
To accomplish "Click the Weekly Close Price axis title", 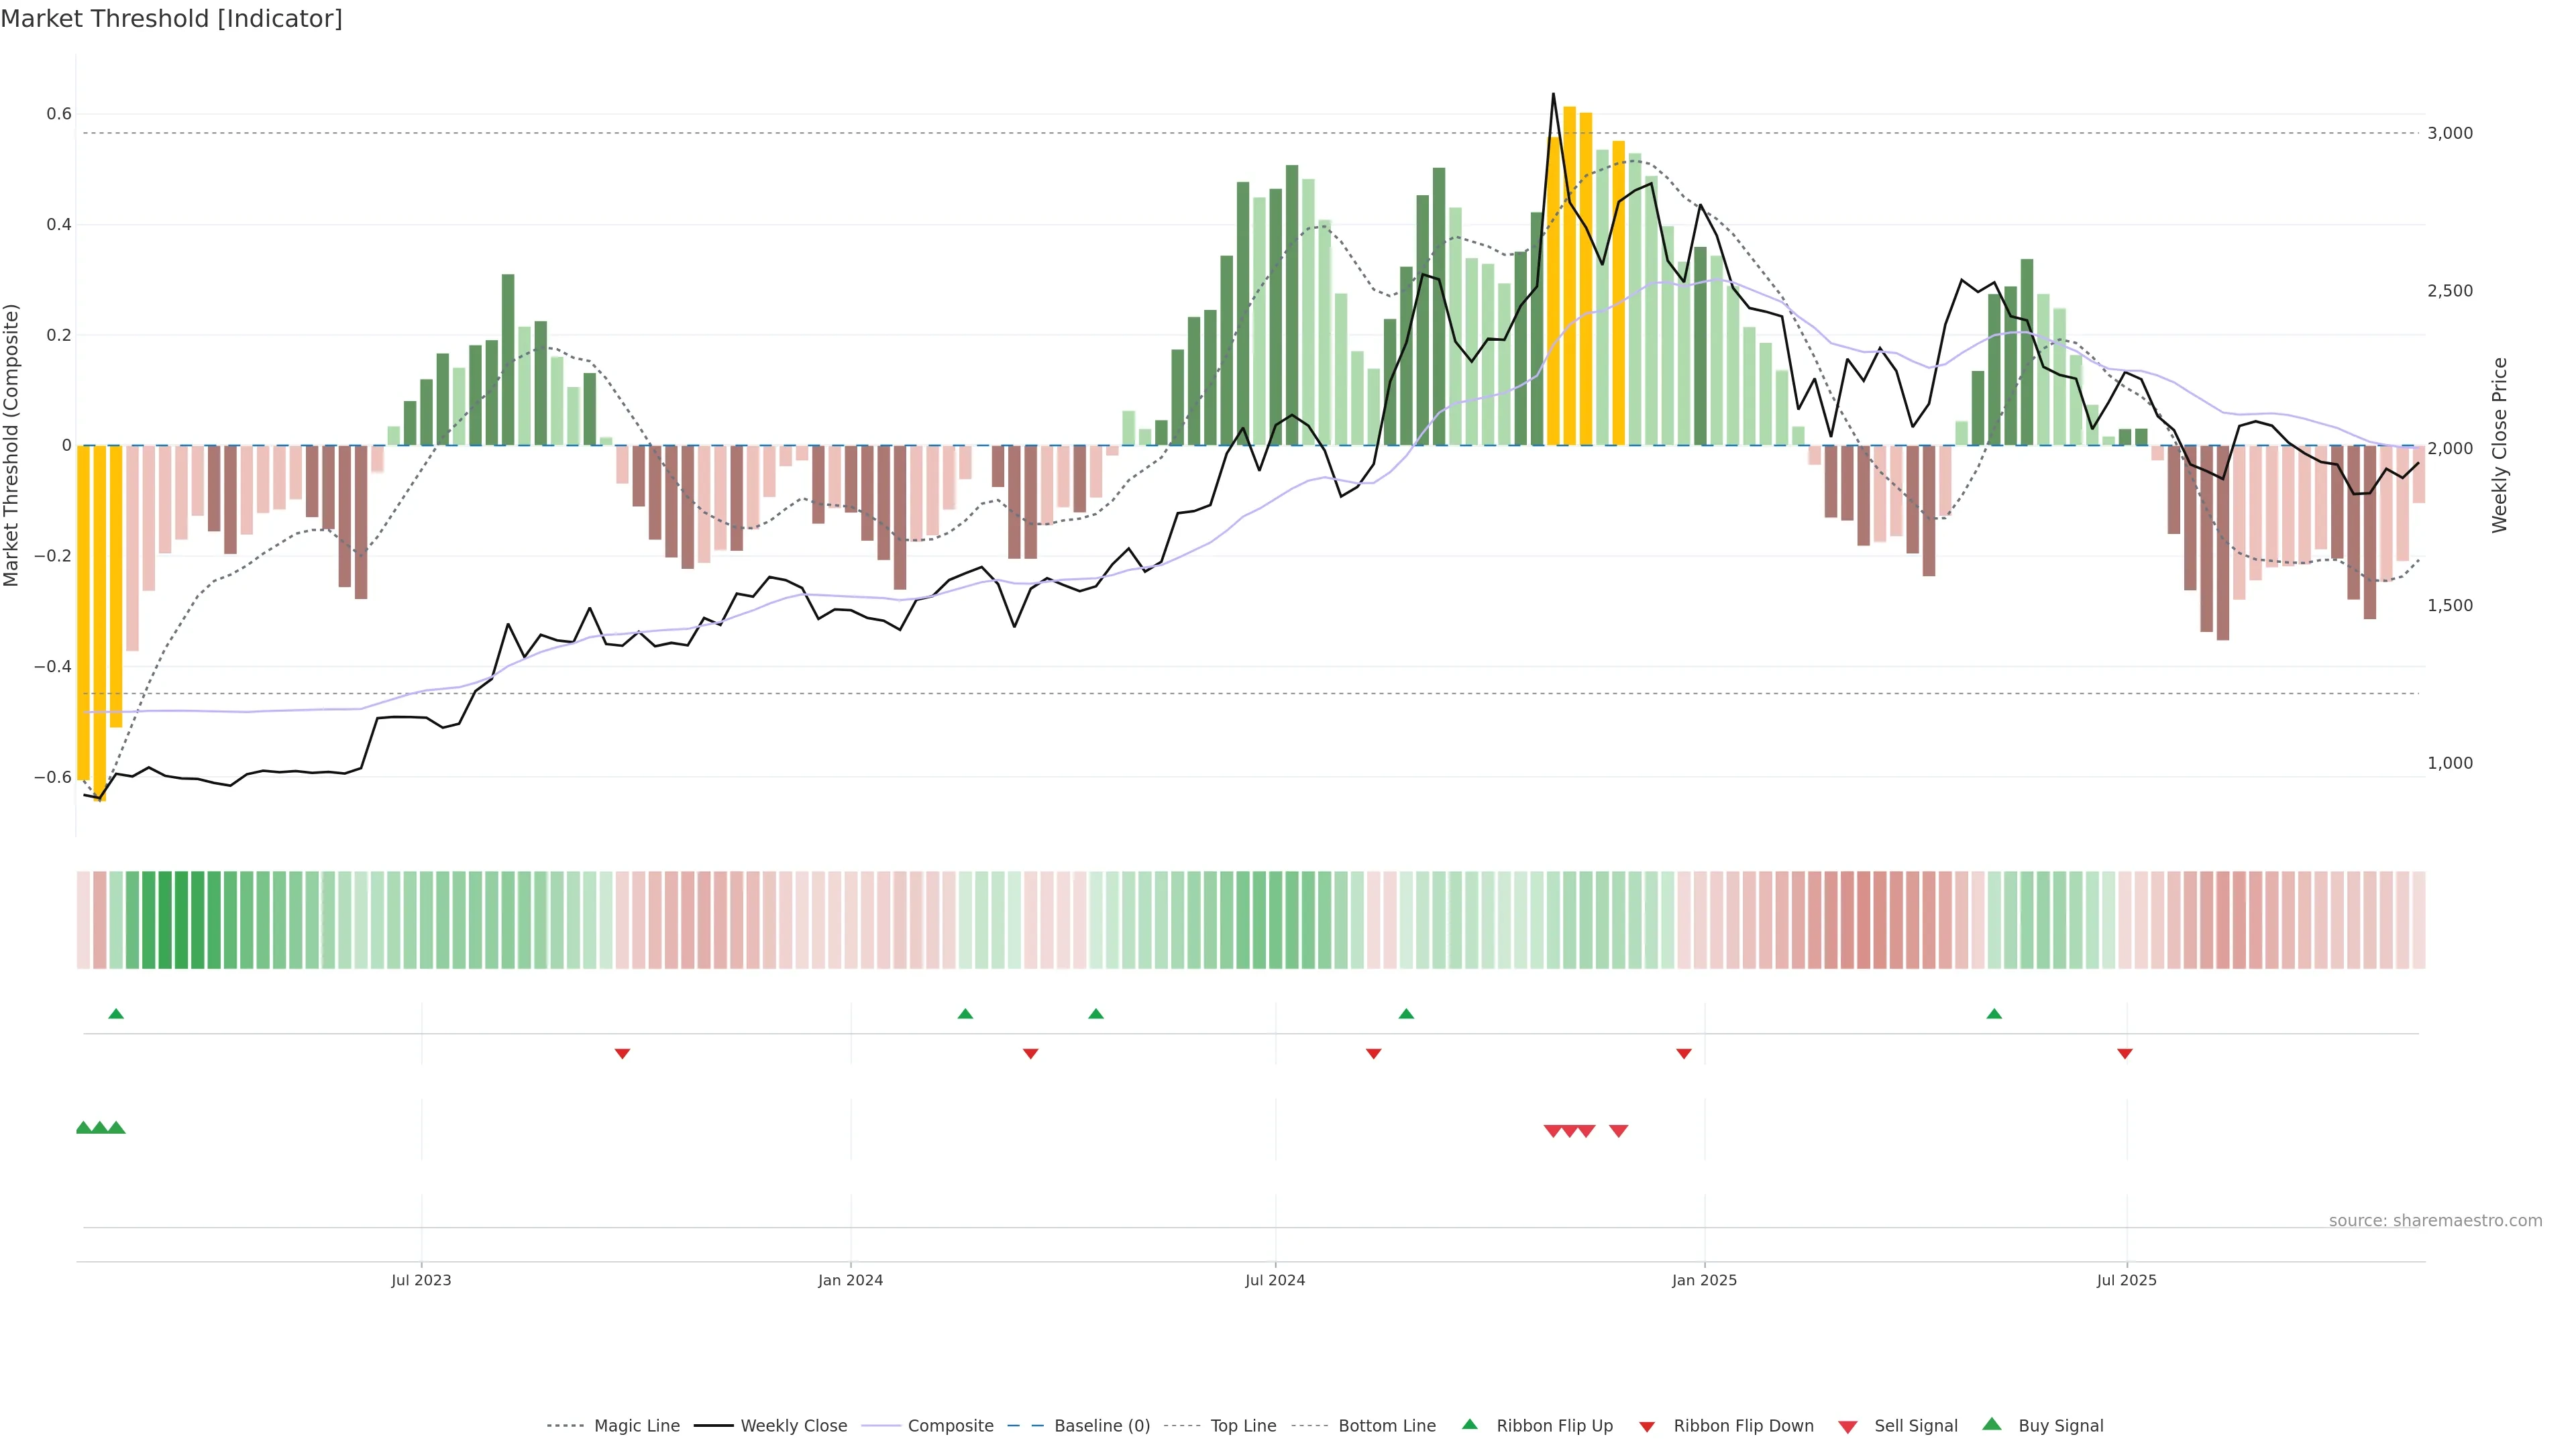I will coord(2499,445).
